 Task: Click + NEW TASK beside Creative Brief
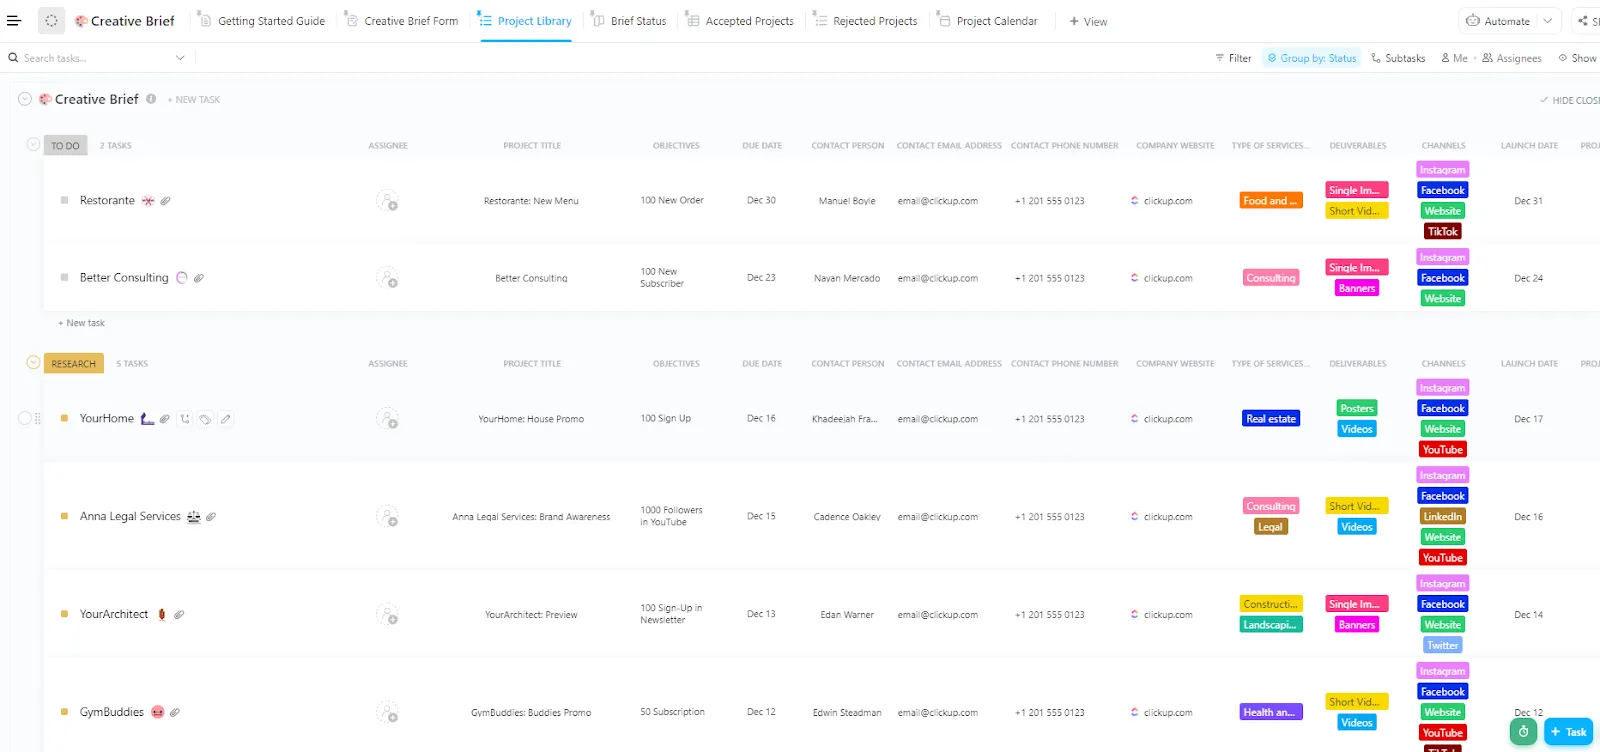tap(194, 100)
